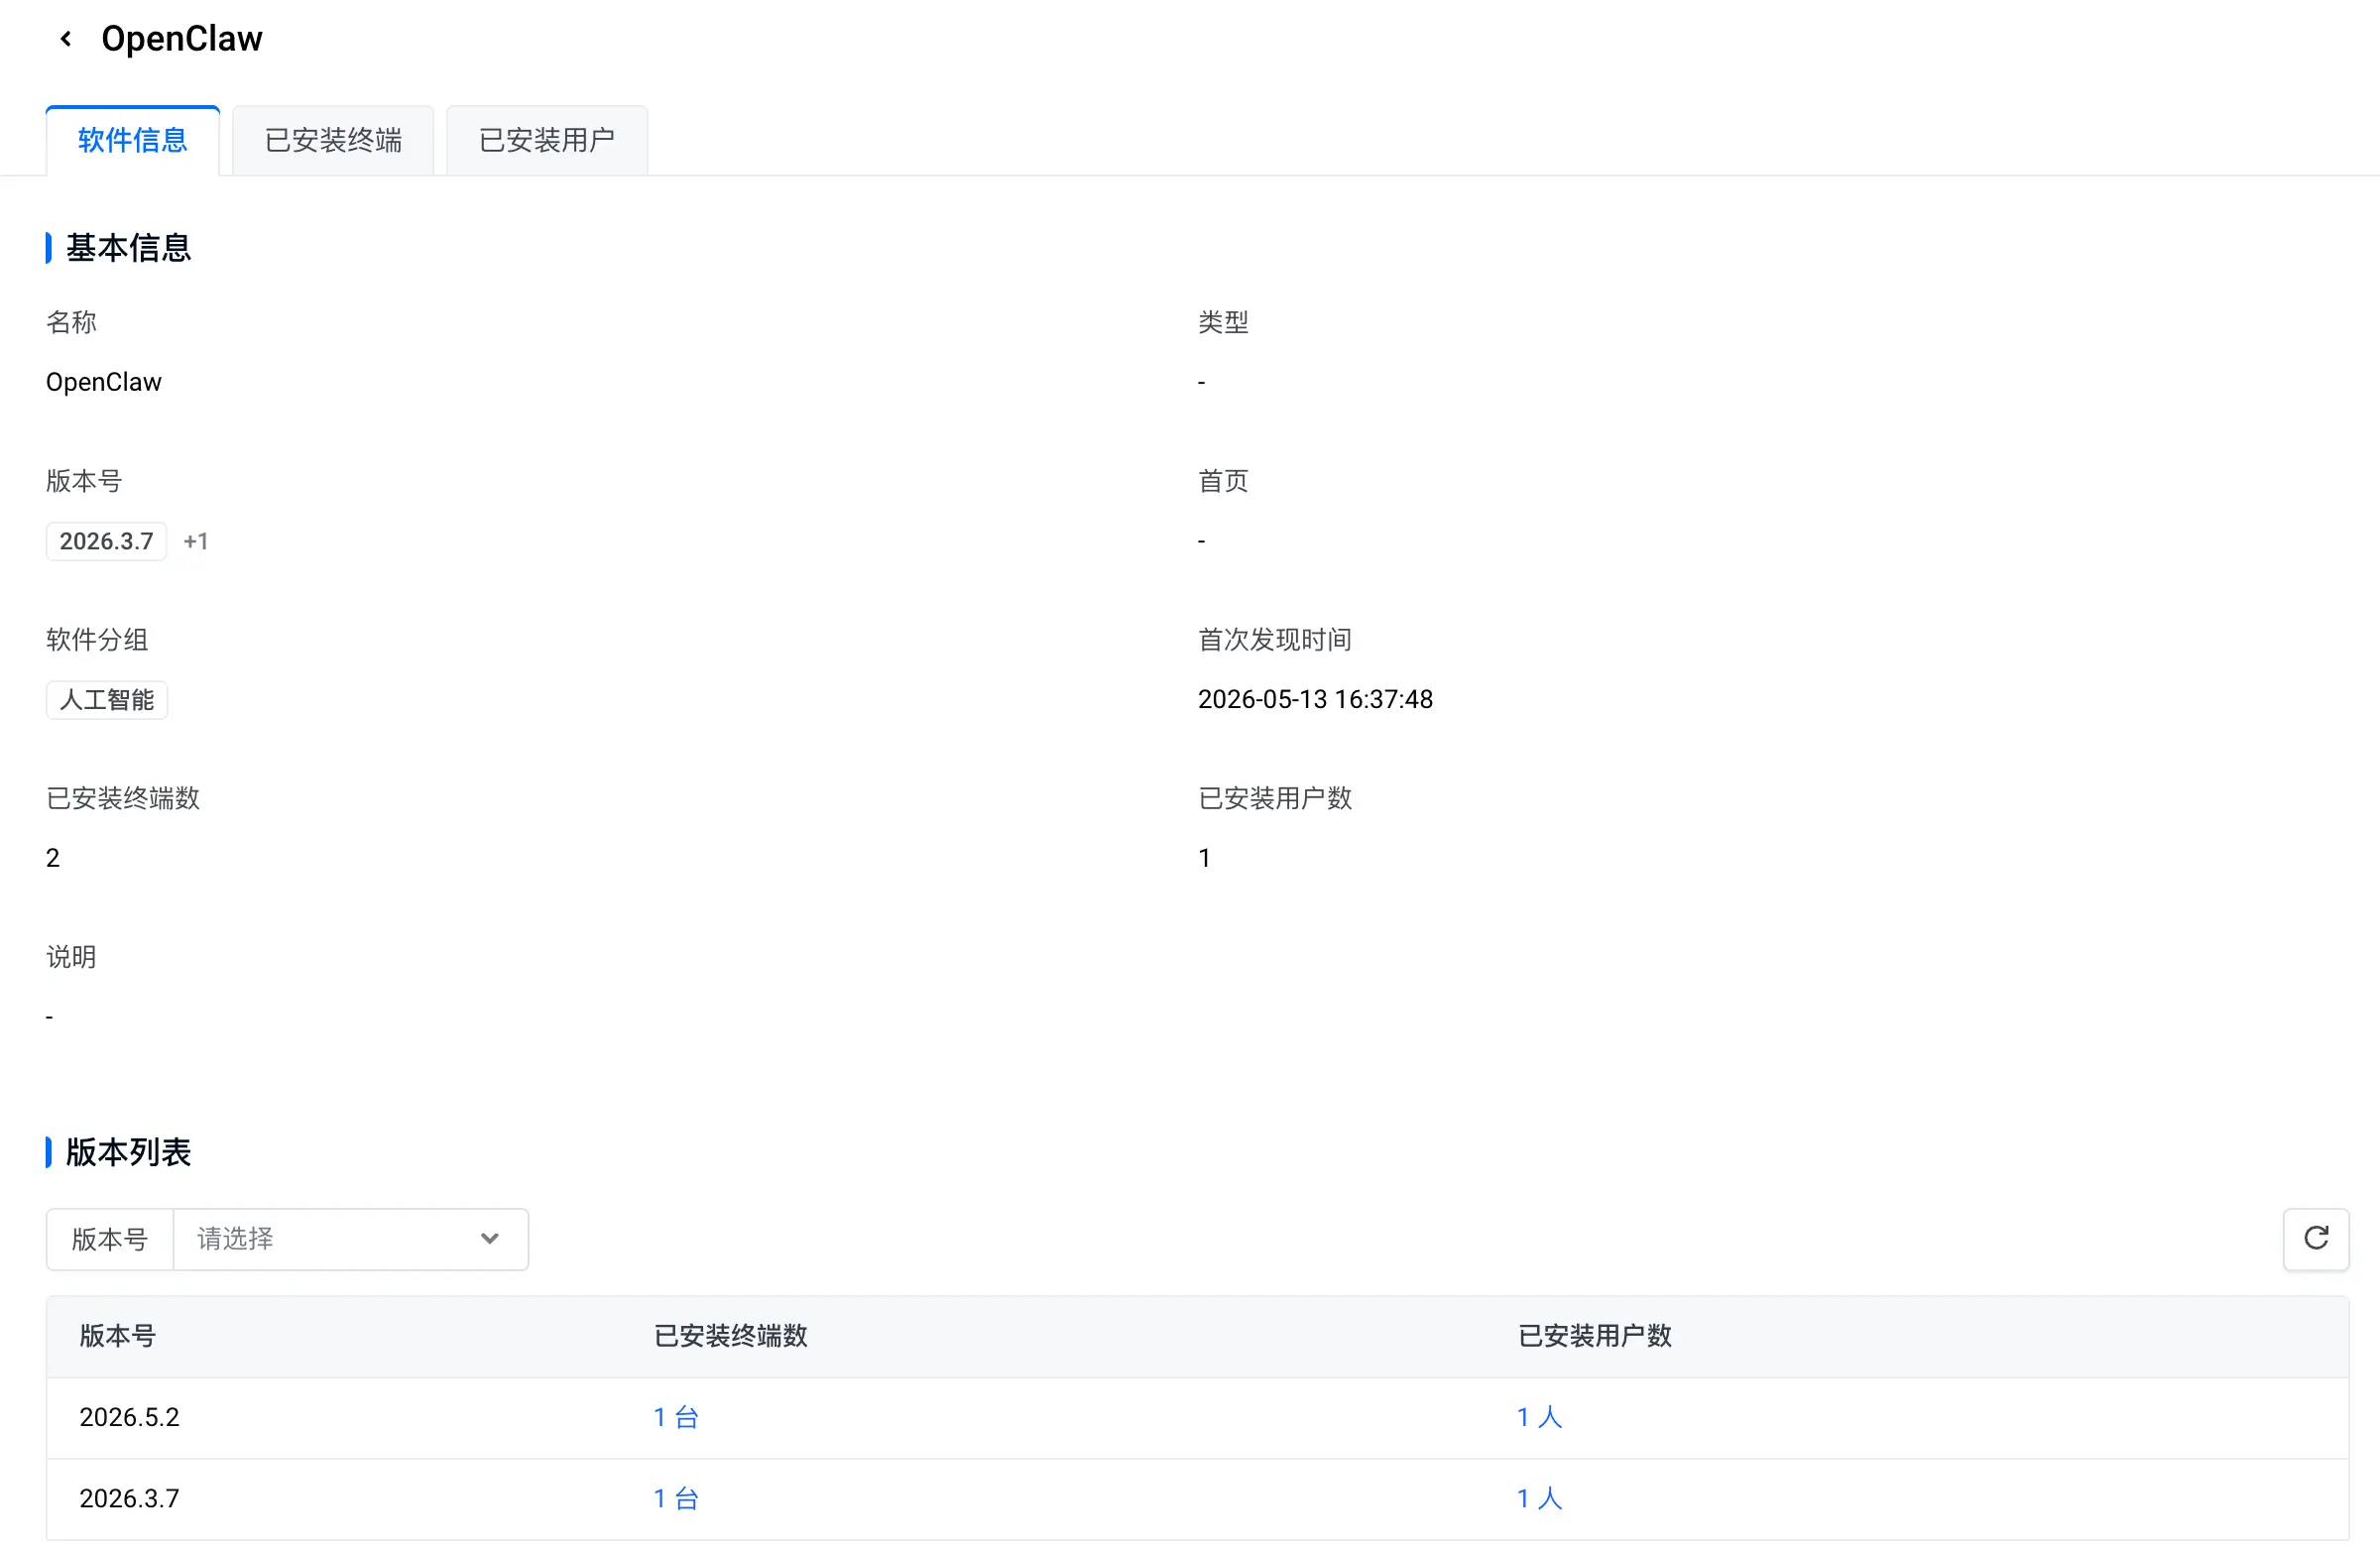Open the 已安装用户 tab
Image resolution: width=2380 pixels, height=1550 pixels.
click(x=547, y=140)
